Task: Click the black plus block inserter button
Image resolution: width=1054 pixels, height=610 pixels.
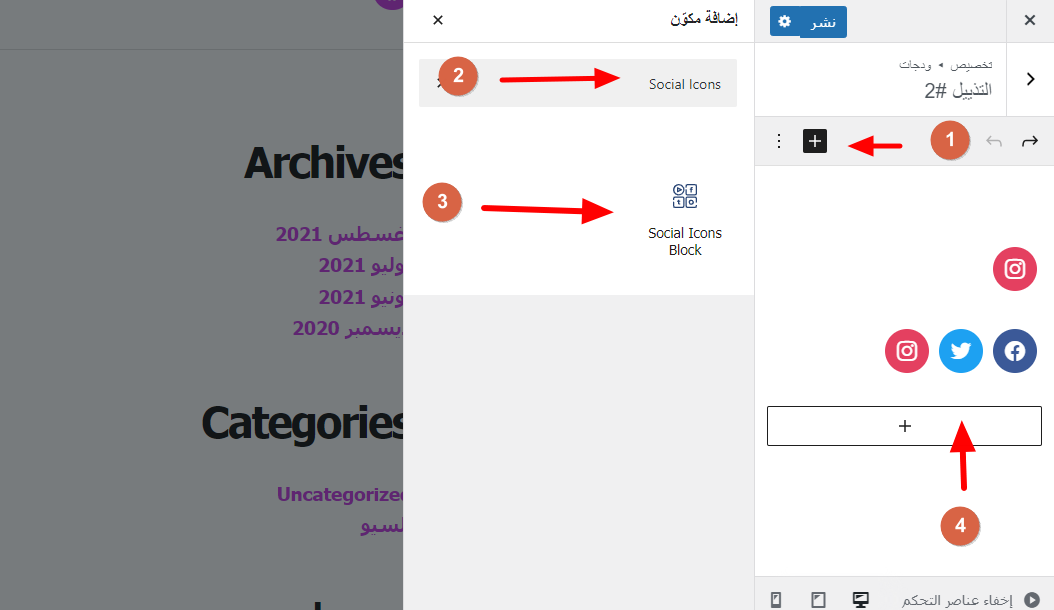Action: 815,141
